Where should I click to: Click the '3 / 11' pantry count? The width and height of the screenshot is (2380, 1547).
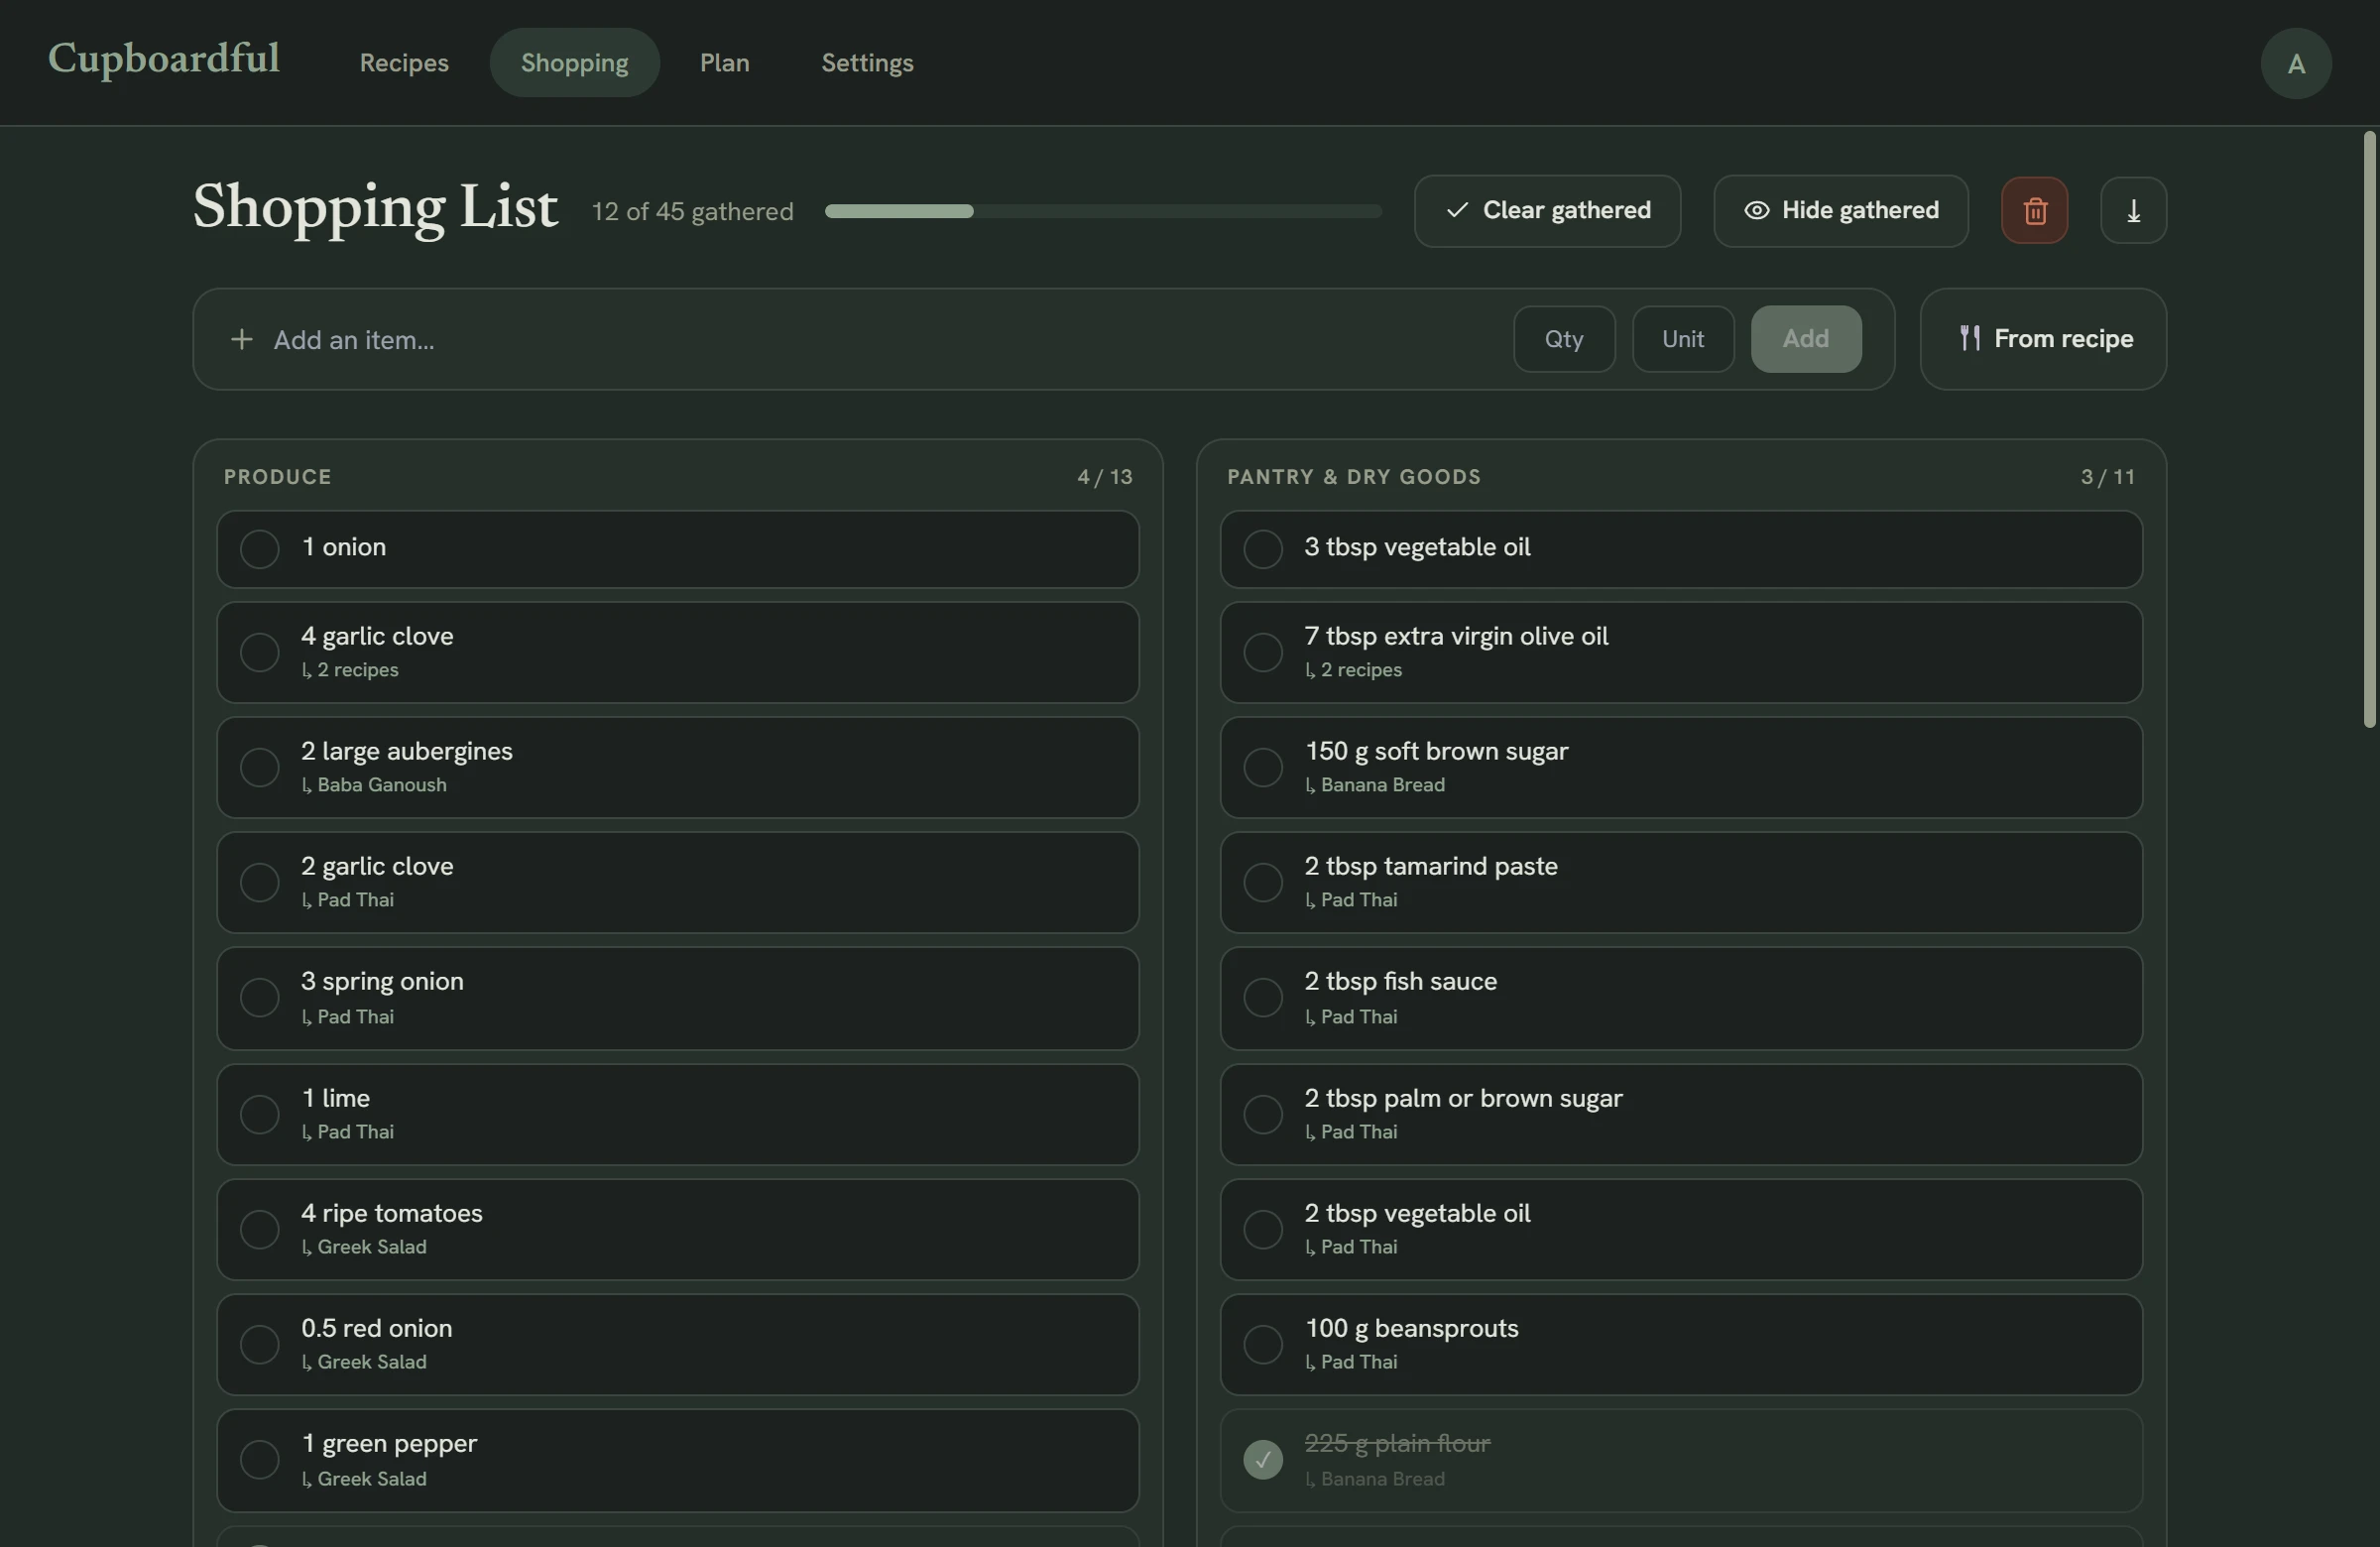[x=2108, y=477]
